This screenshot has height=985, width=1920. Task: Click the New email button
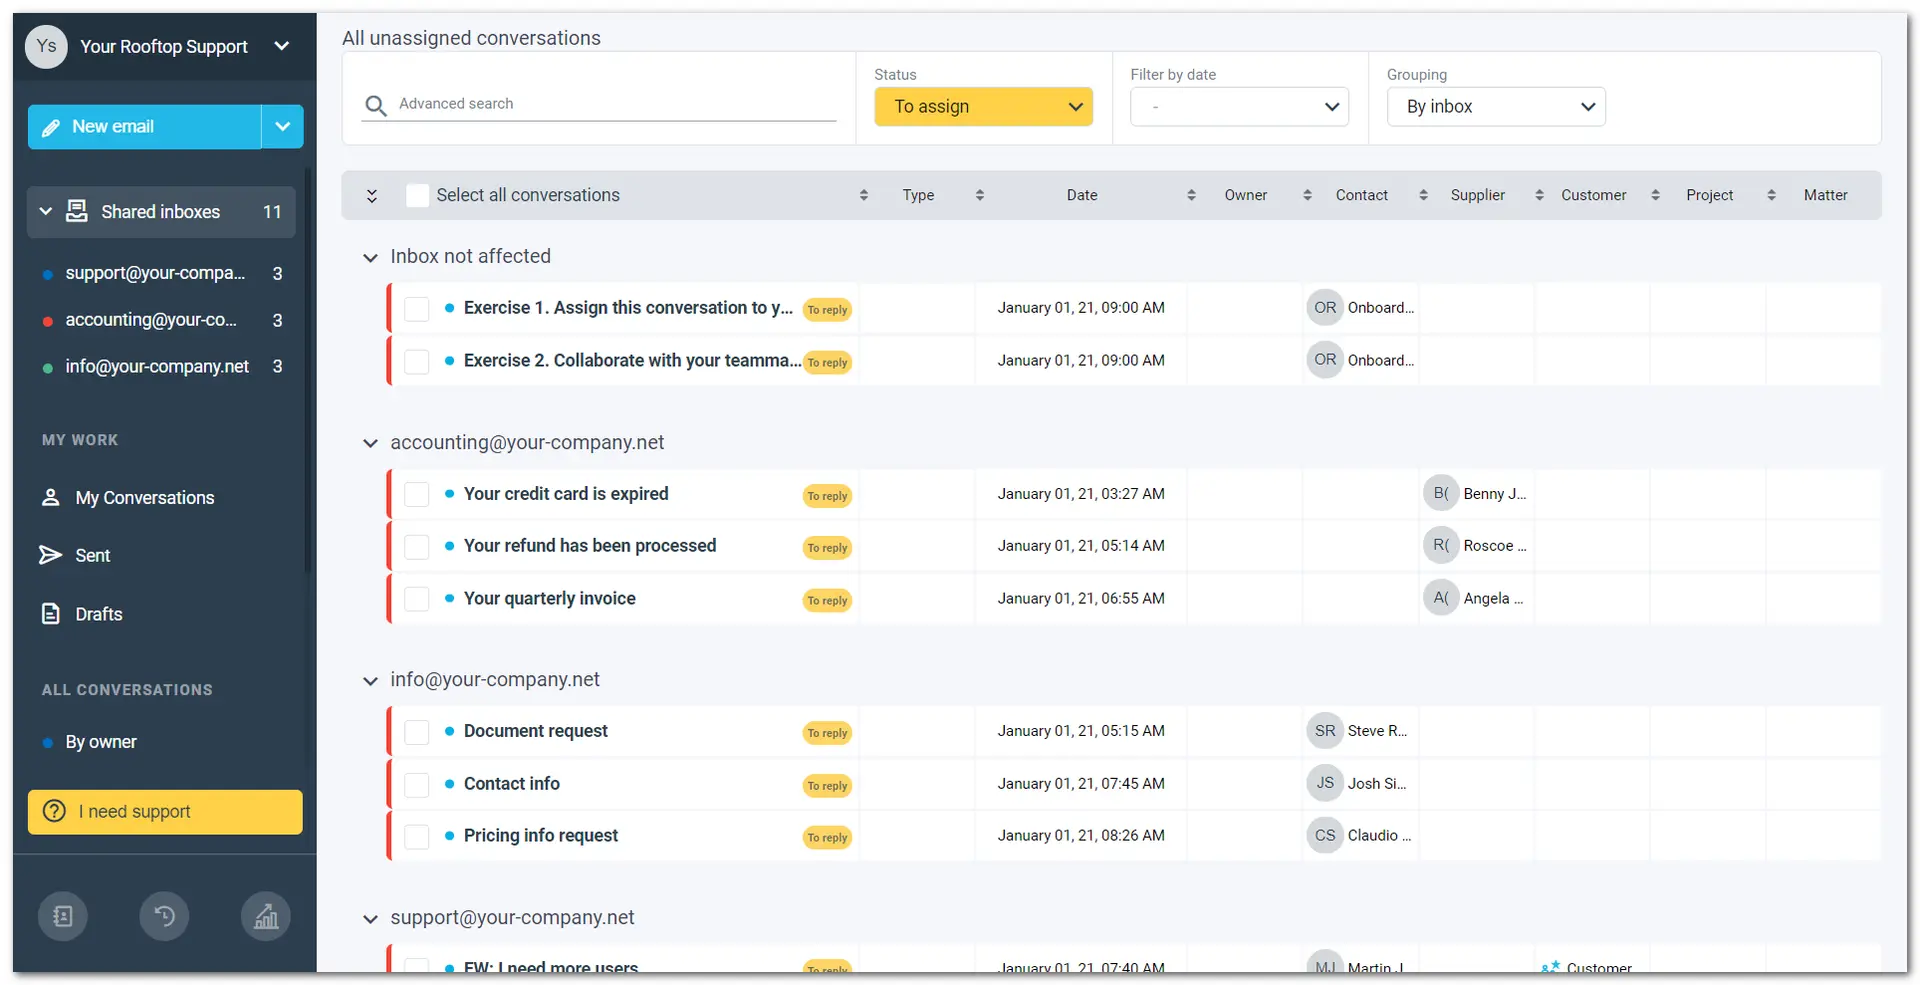(x=145, y=127)
